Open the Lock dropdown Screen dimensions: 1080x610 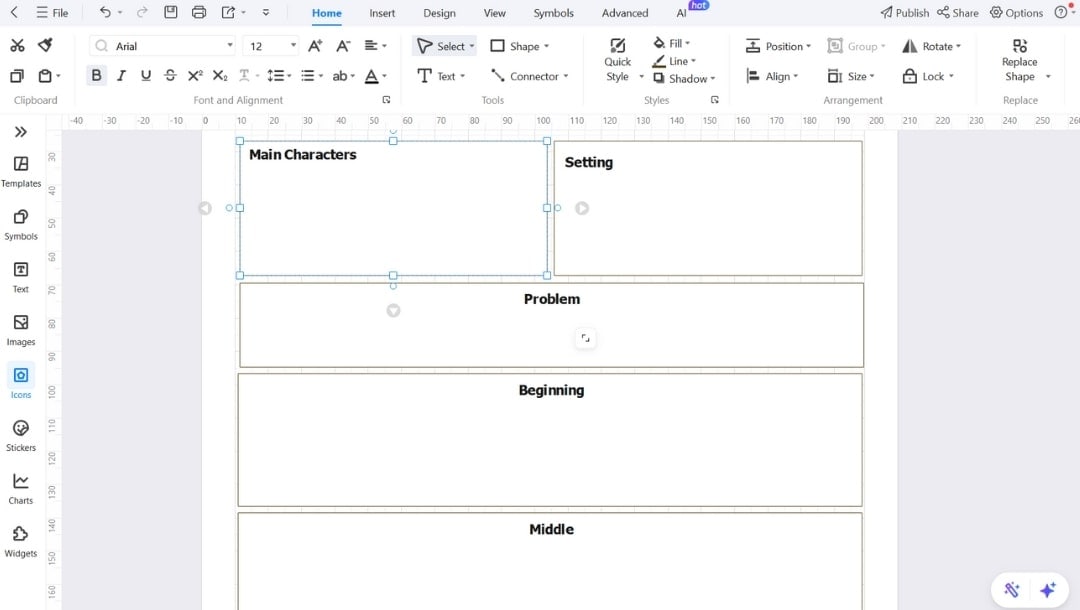pos(928,76)
